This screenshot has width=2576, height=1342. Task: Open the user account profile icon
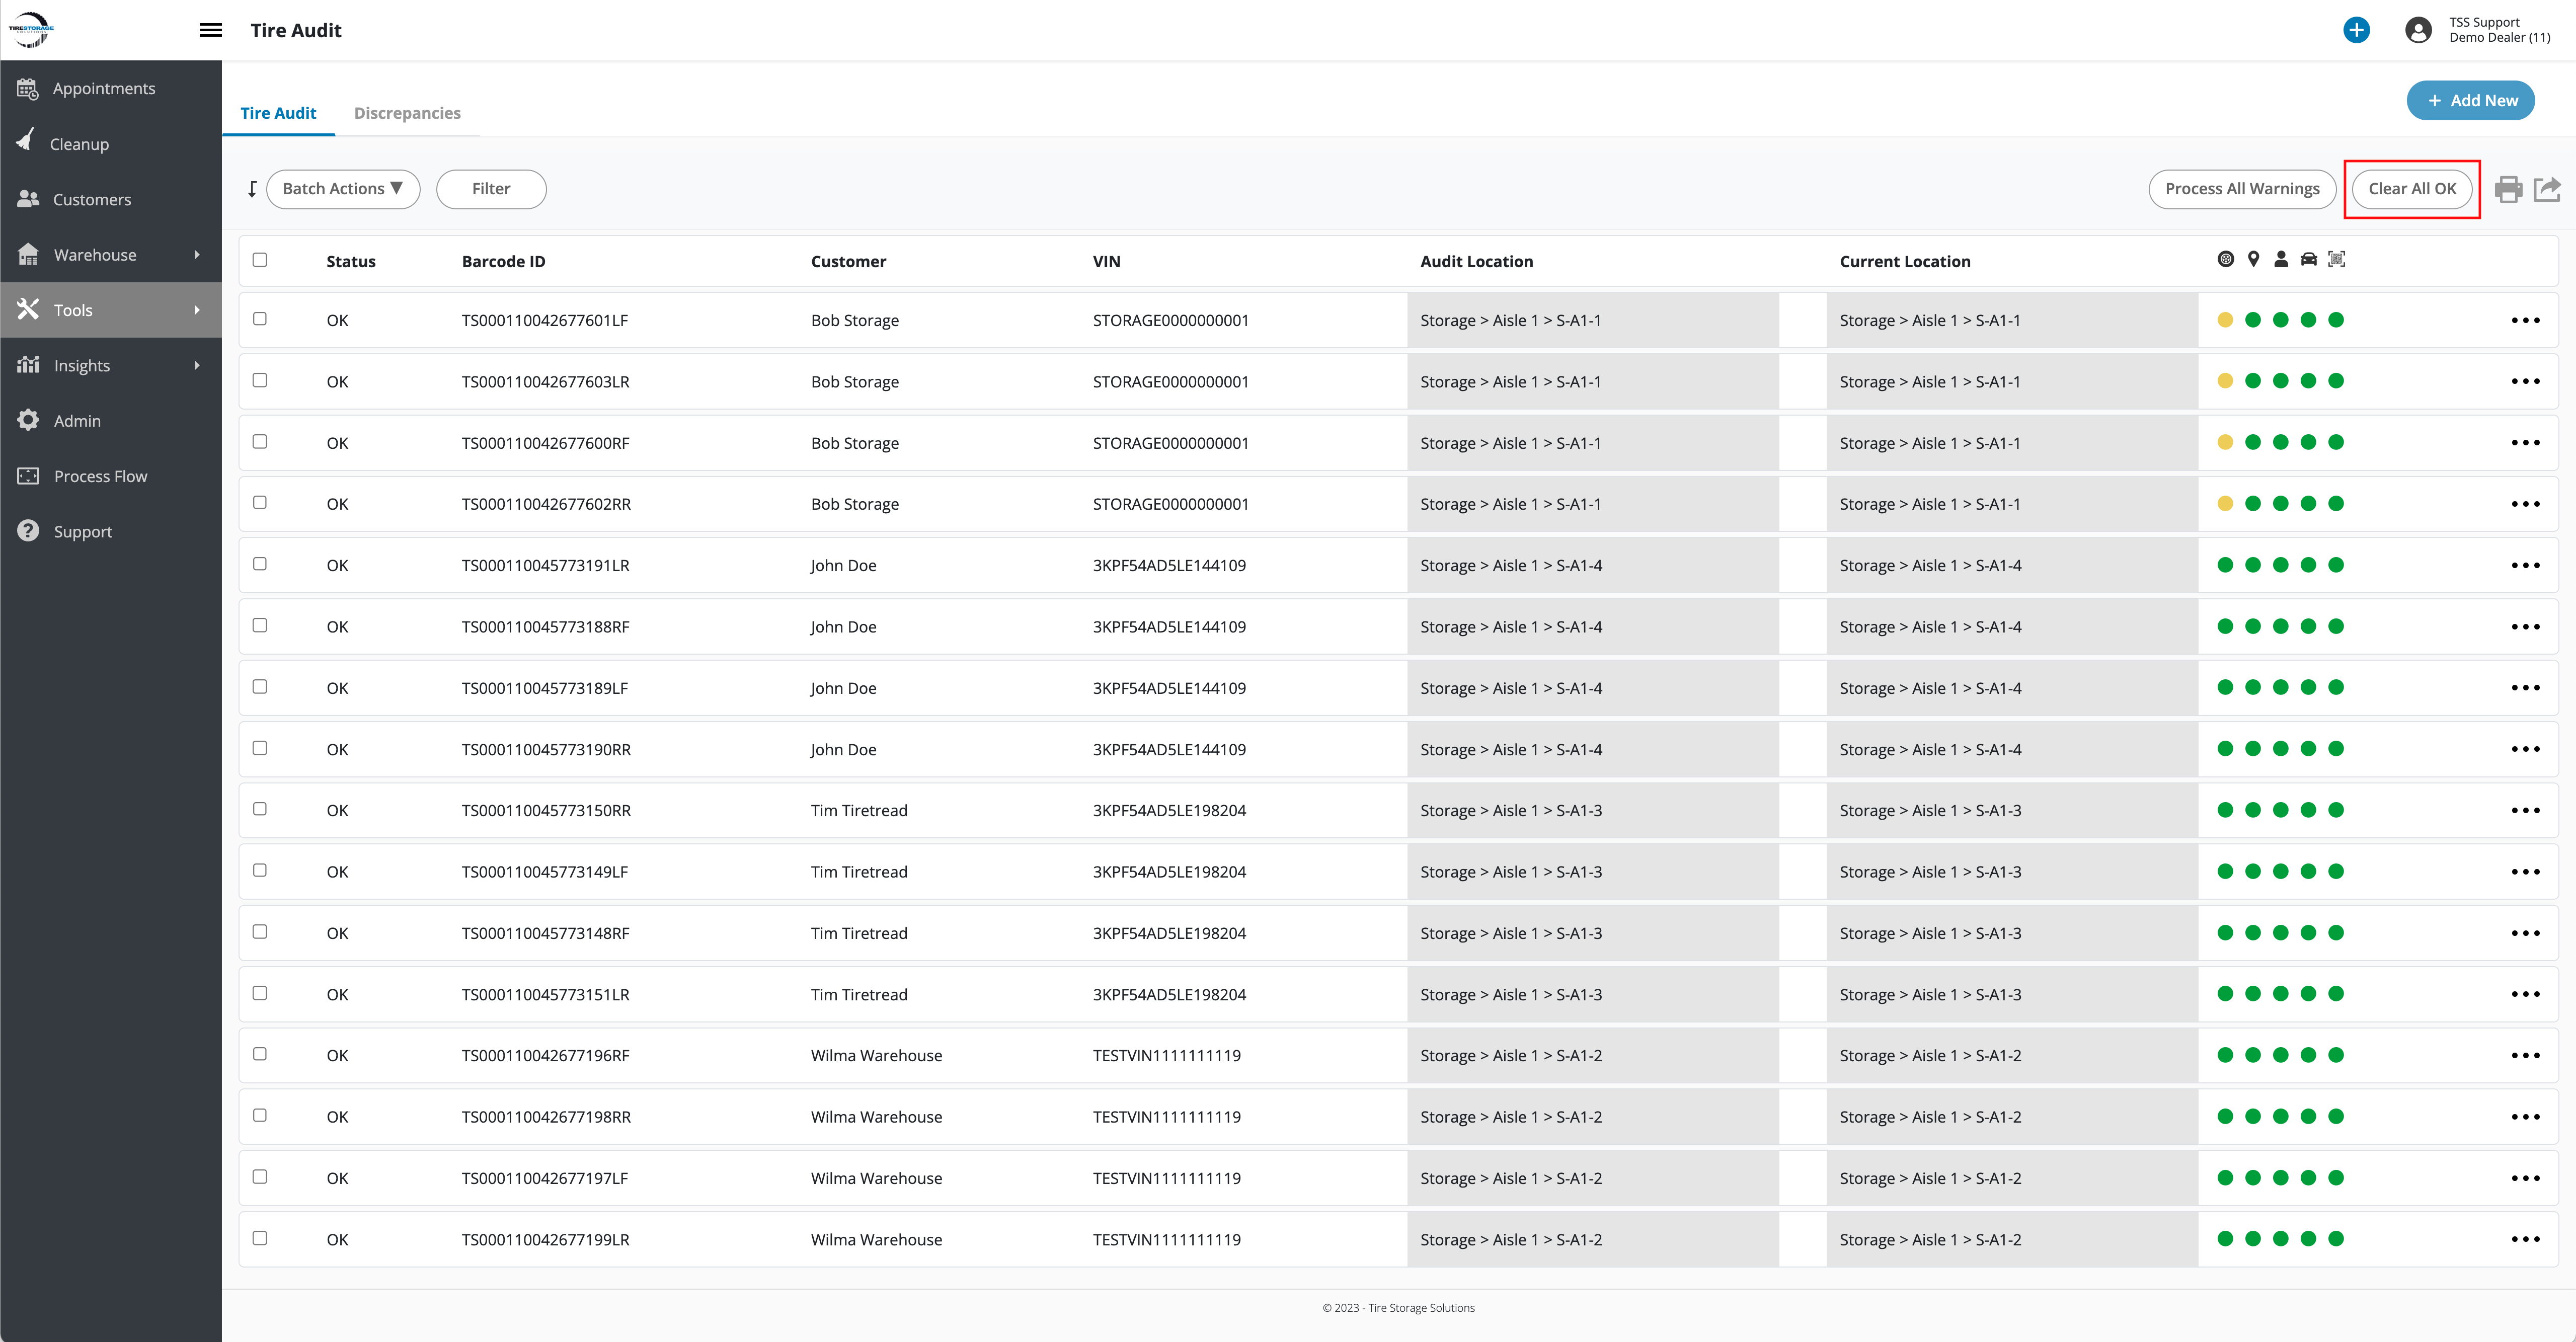point(2418,30)
